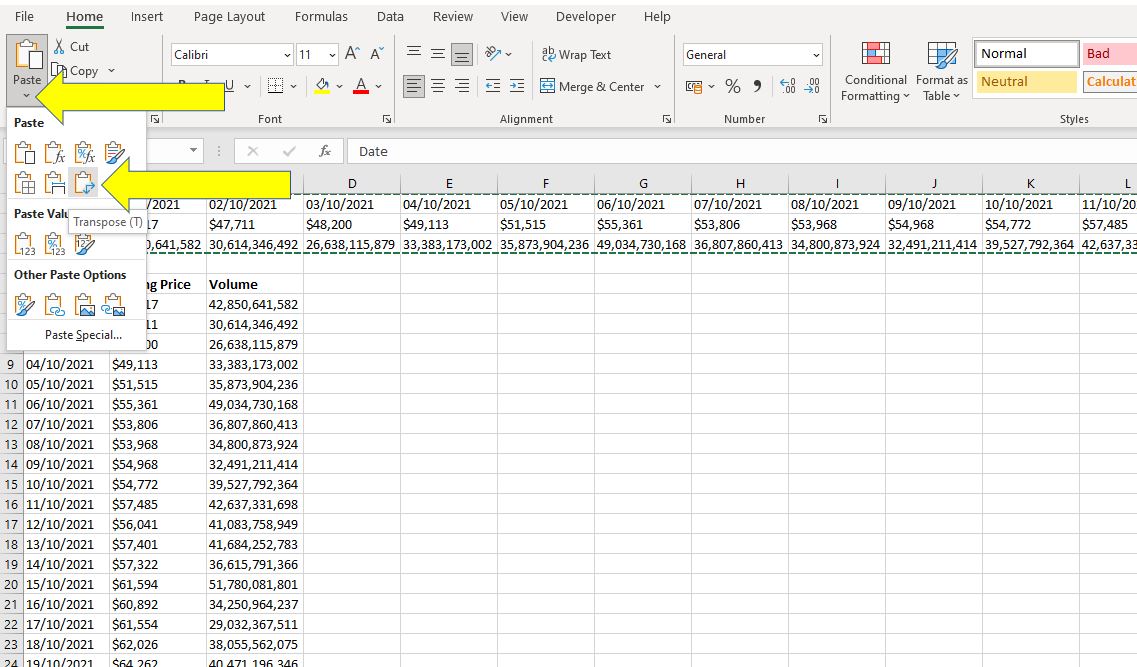
Task: Open the Developer ribbon tab
Action: point(585,16)
